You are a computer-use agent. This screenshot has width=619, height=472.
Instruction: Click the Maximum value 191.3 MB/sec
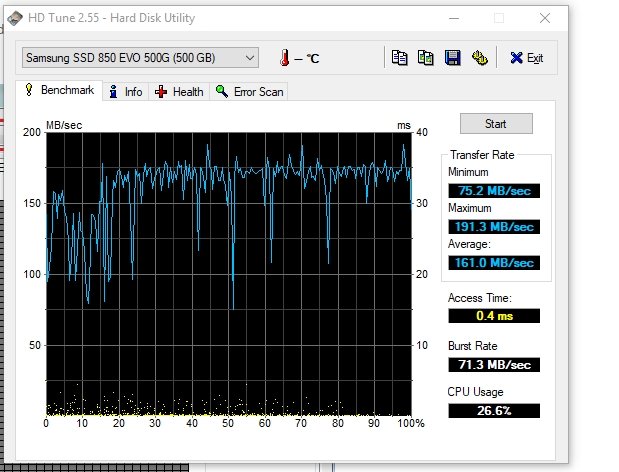point(494,227)
